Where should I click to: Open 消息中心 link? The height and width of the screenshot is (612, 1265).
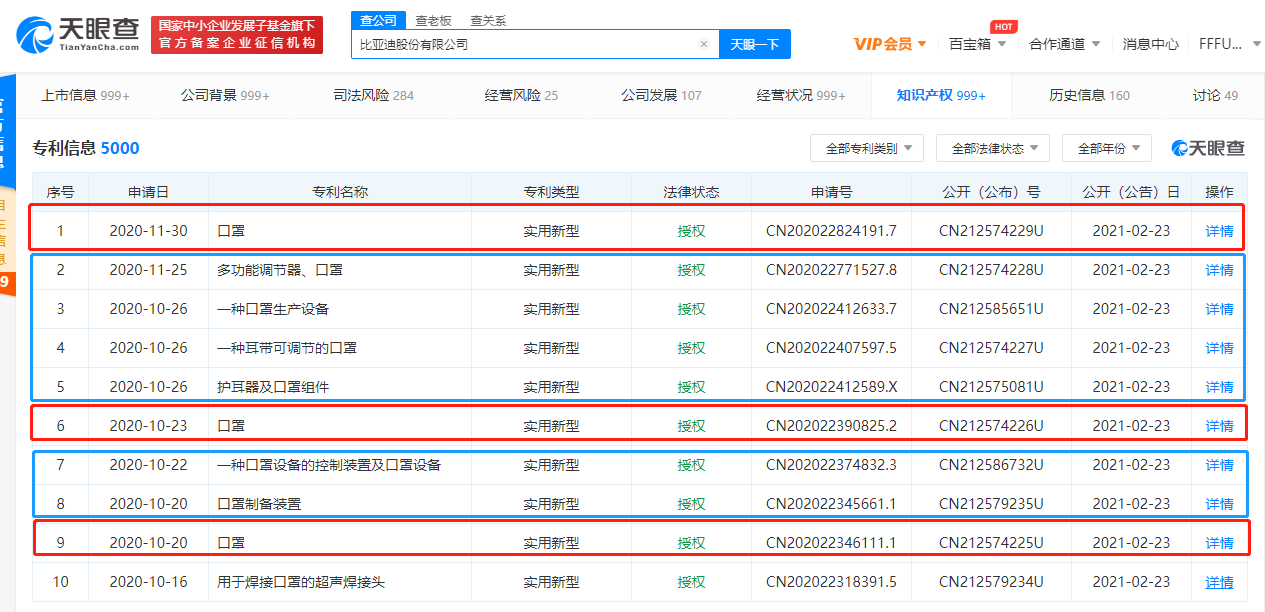pos(1150,44)
